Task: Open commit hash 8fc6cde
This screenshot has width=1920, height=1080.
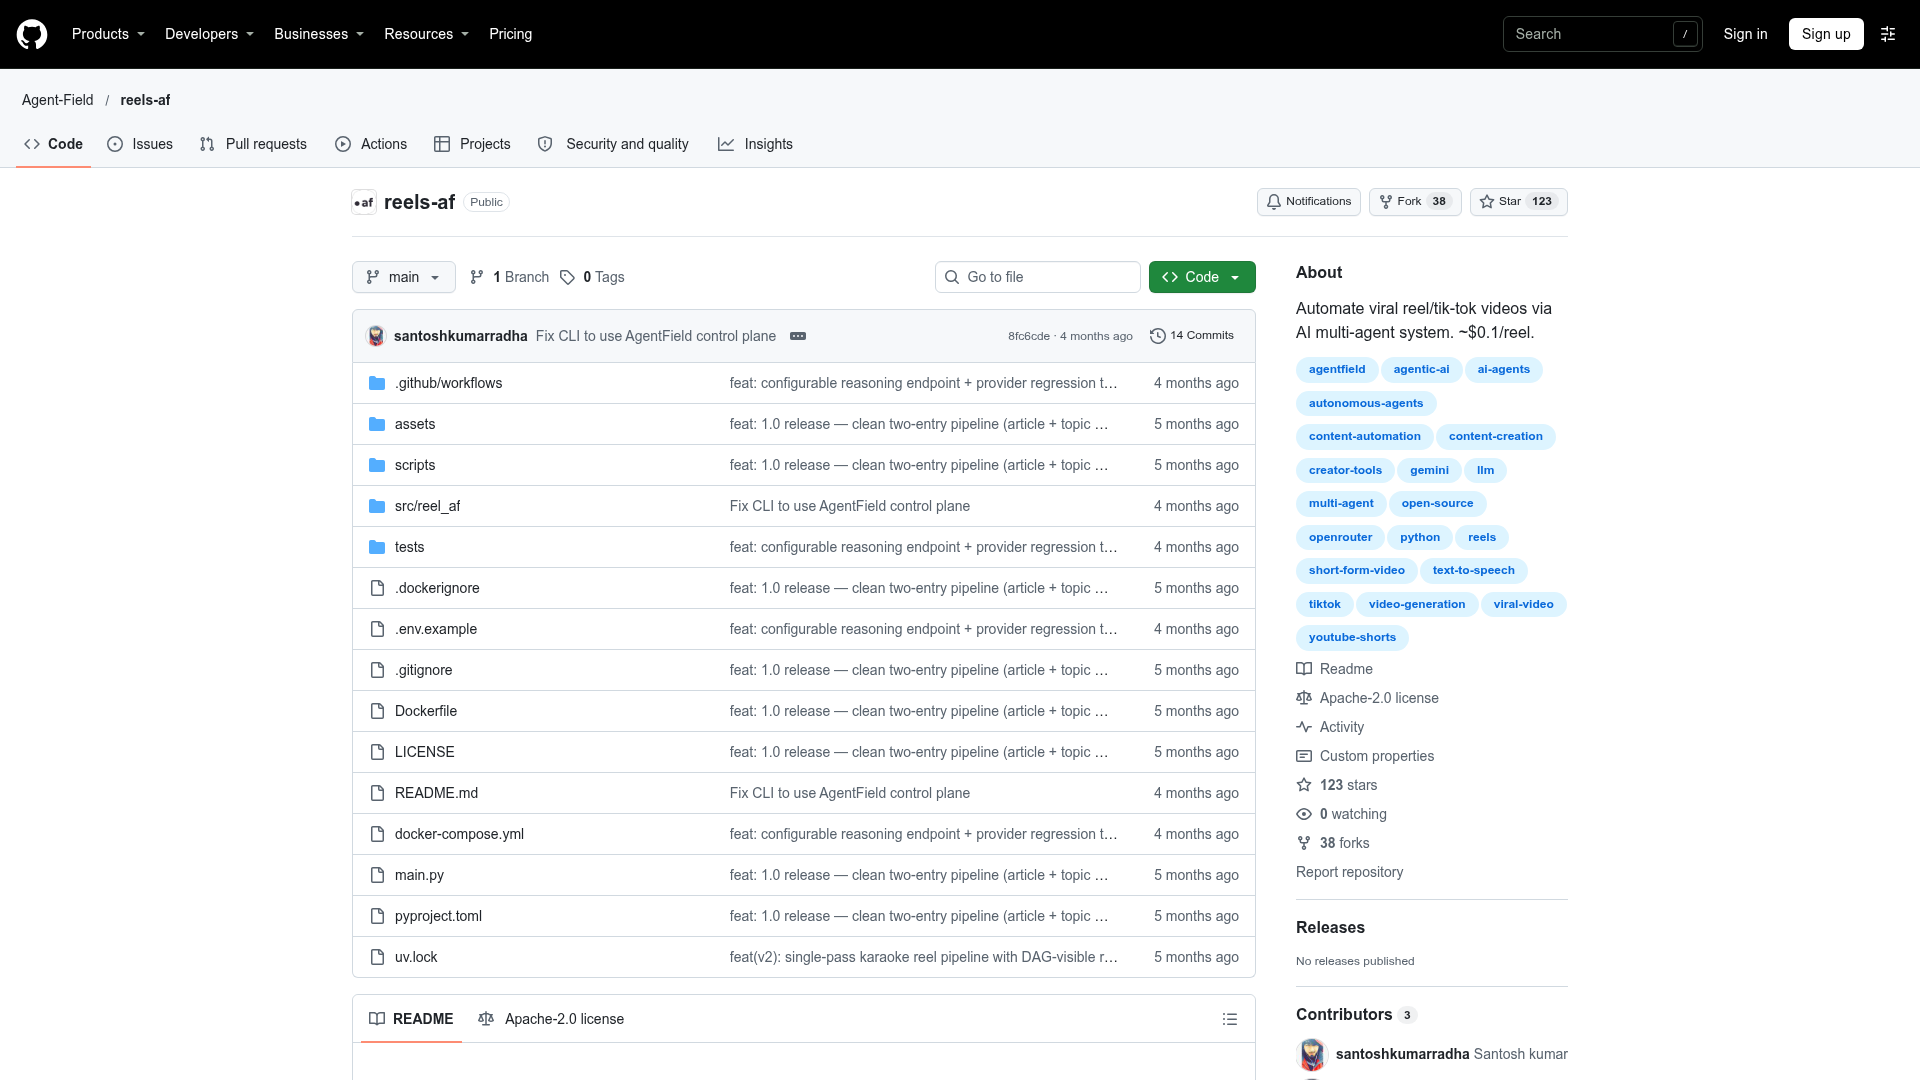Action: [x=1028, y=336]
